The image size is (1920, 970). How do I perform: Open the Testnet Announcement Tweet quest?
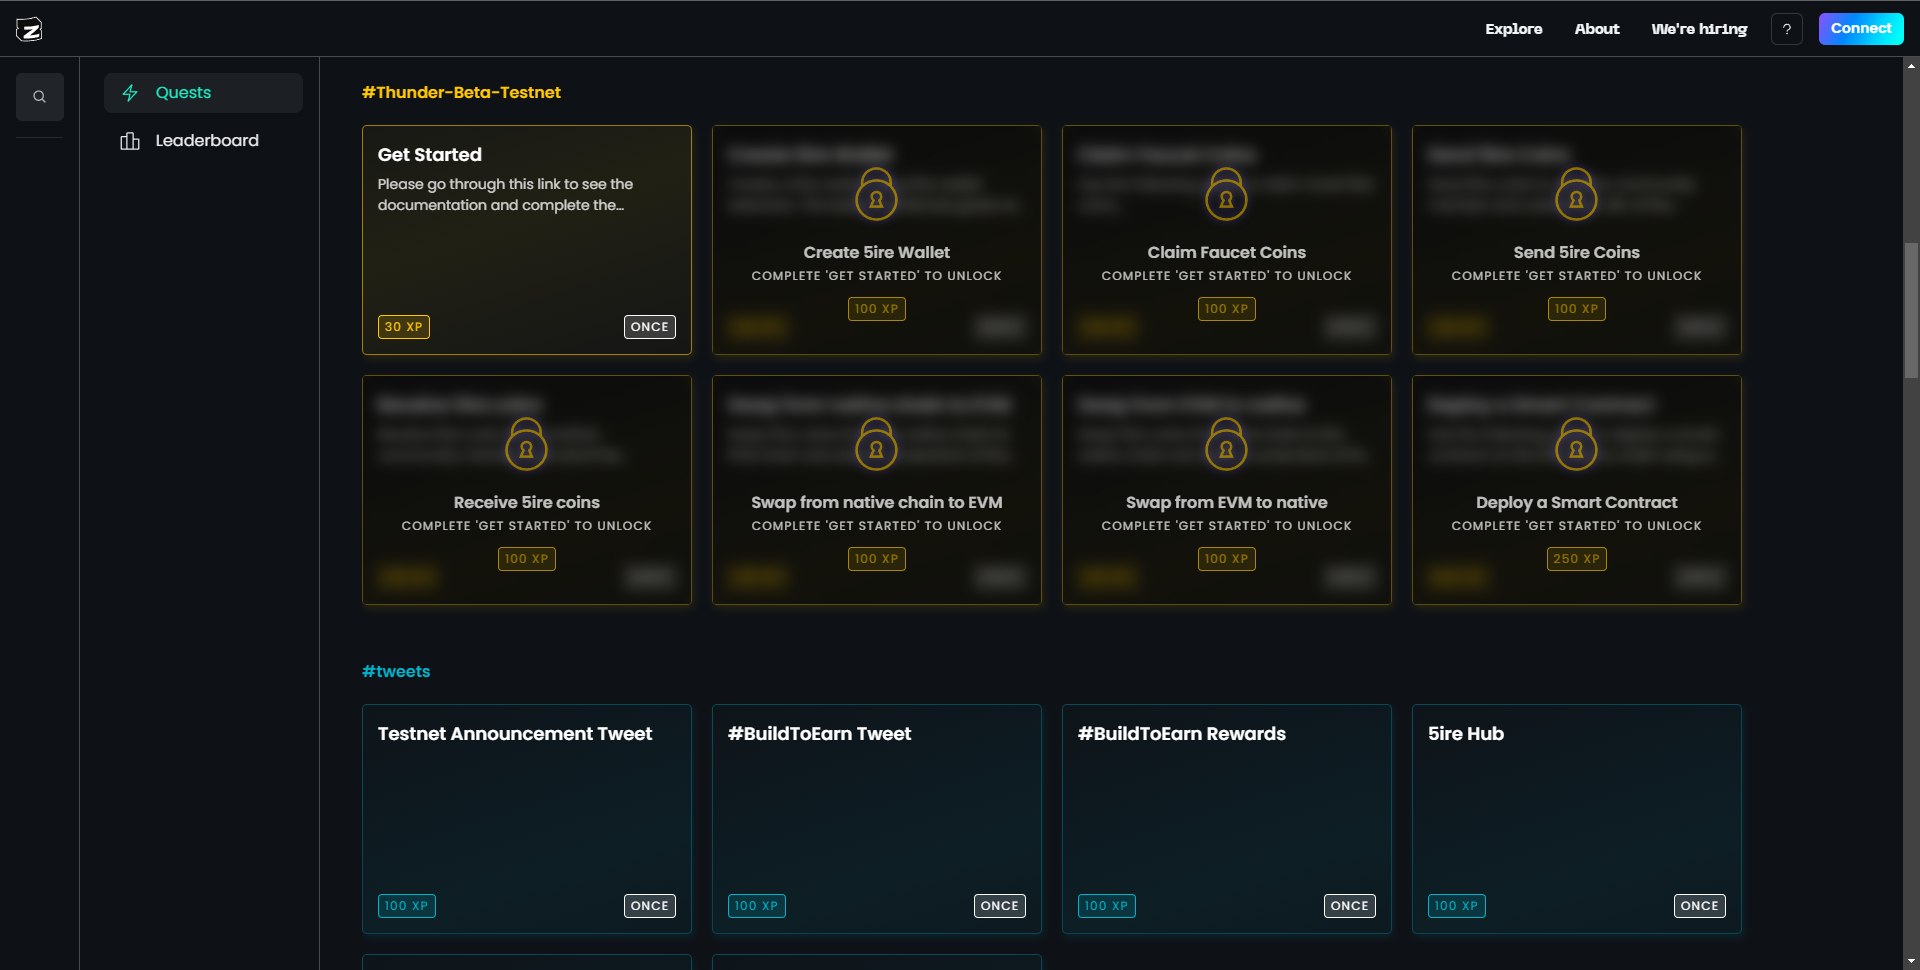point(526,818)
